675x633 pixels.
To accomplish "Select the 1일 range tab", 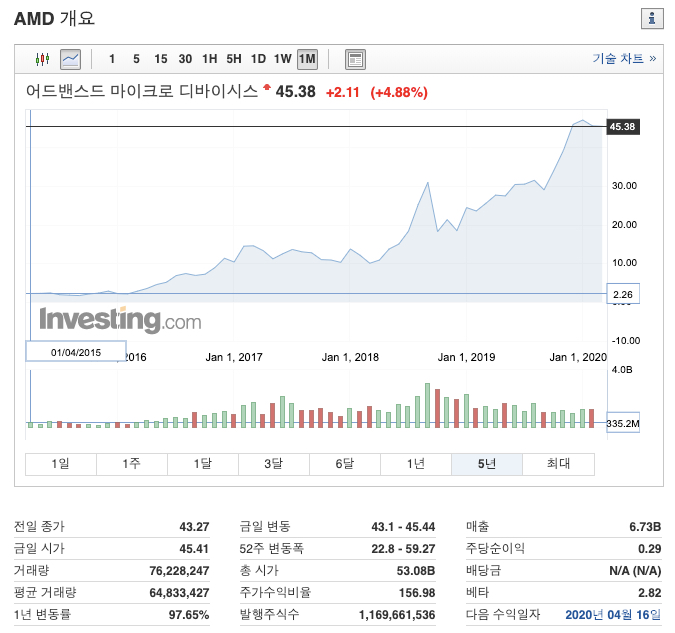I will point(61,464).
